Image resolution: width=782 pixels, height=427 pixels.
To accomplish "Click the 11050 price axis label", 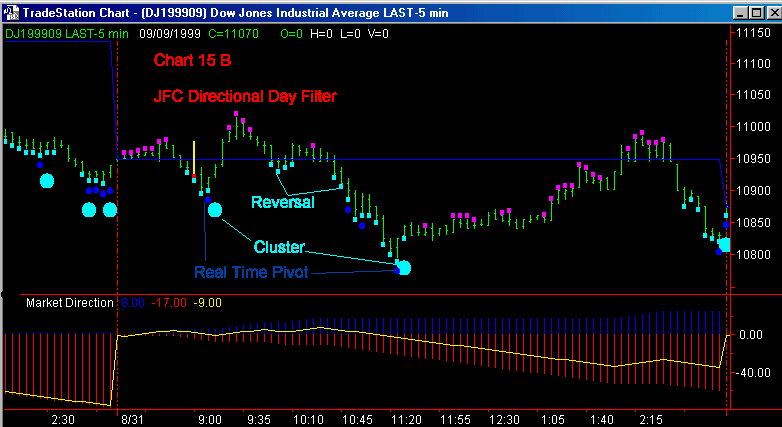I will pyautogui.click(x=754, y=95).
